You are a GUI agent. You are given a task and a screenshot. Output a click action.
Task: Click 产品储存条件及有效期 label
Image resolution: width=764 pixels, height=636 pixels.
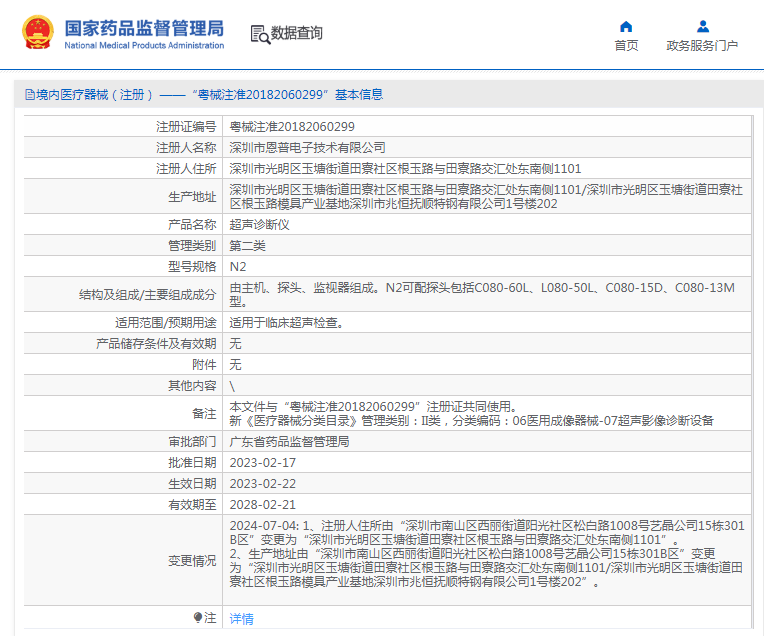[x=156, y=344]
